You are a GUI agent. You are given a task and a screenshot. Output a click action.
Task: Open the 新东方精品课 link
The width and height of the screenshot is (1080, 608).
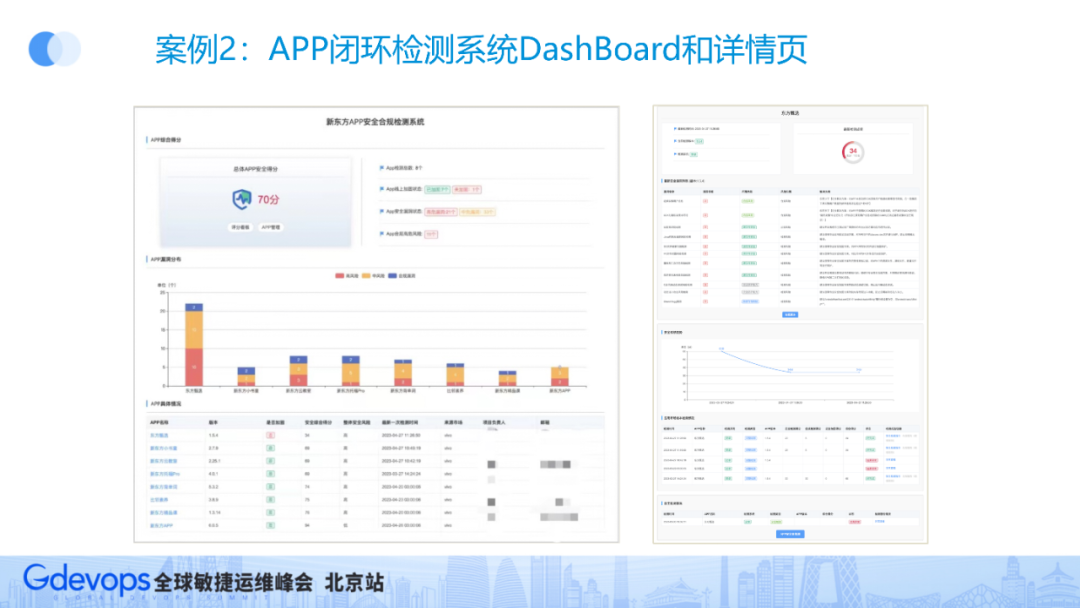[x=164, y=512]
